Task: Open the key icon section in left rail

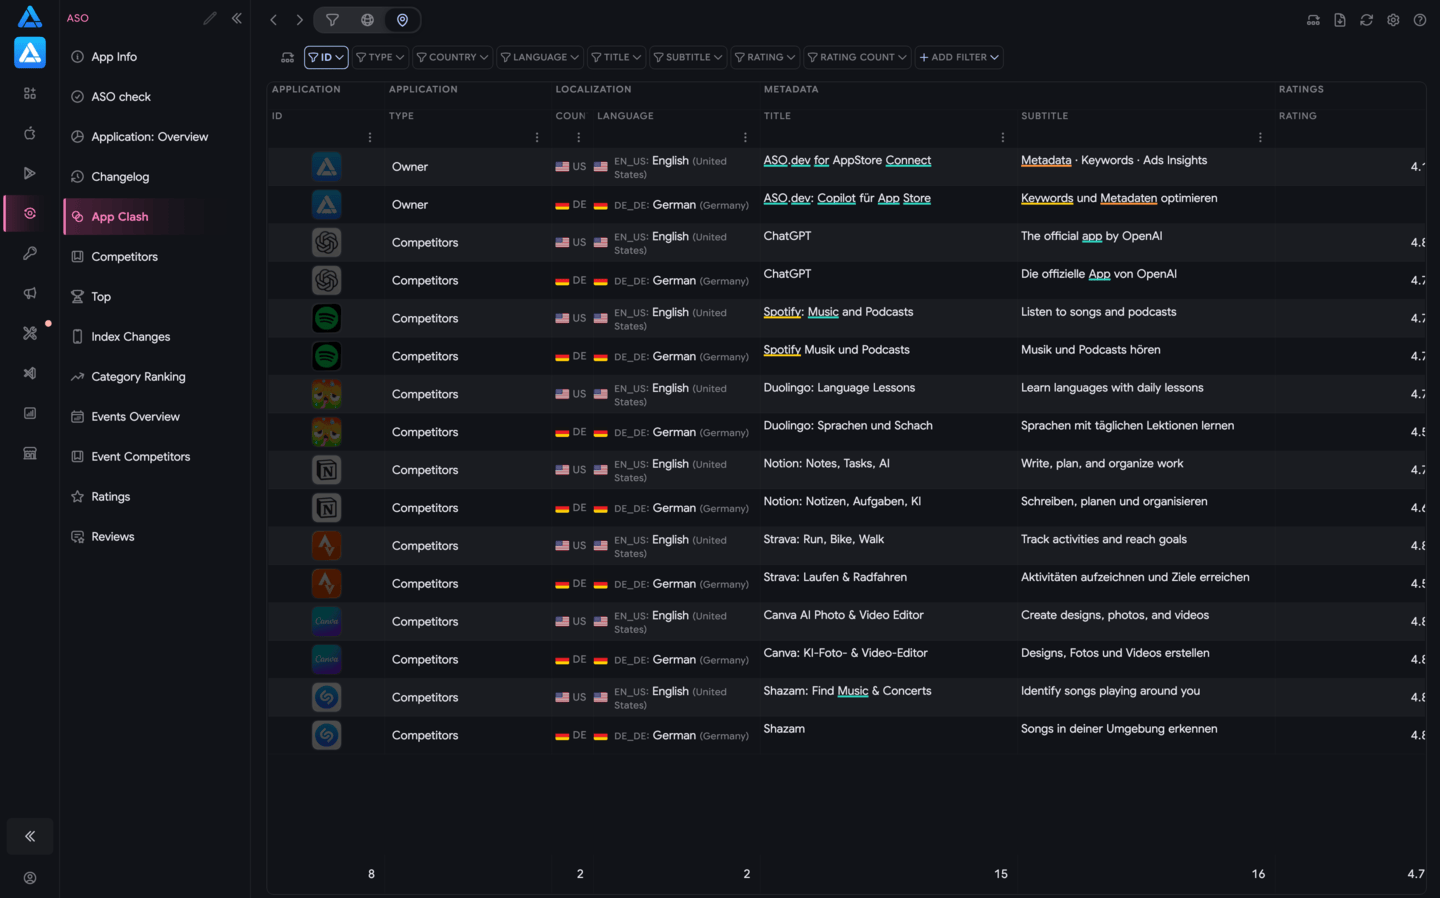Action: (30, 253)
